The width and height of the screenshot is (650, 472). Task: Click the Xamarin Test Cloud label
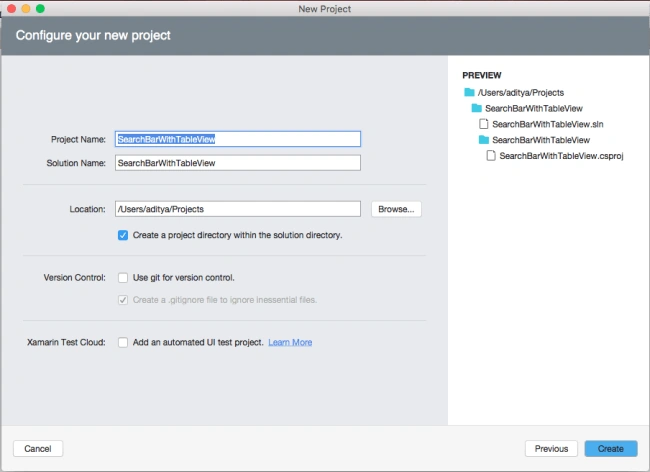[x=66, y=342]
